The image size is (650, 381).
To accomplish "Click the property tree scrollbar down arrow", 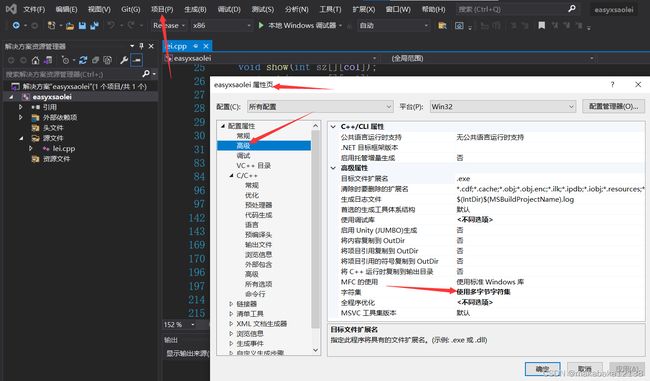I will (x=315, y=350).
